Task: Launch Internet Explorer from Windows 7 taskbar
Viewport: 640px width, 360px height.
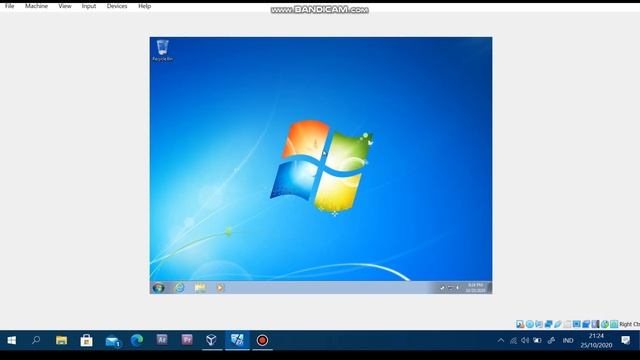Action: 180,288
